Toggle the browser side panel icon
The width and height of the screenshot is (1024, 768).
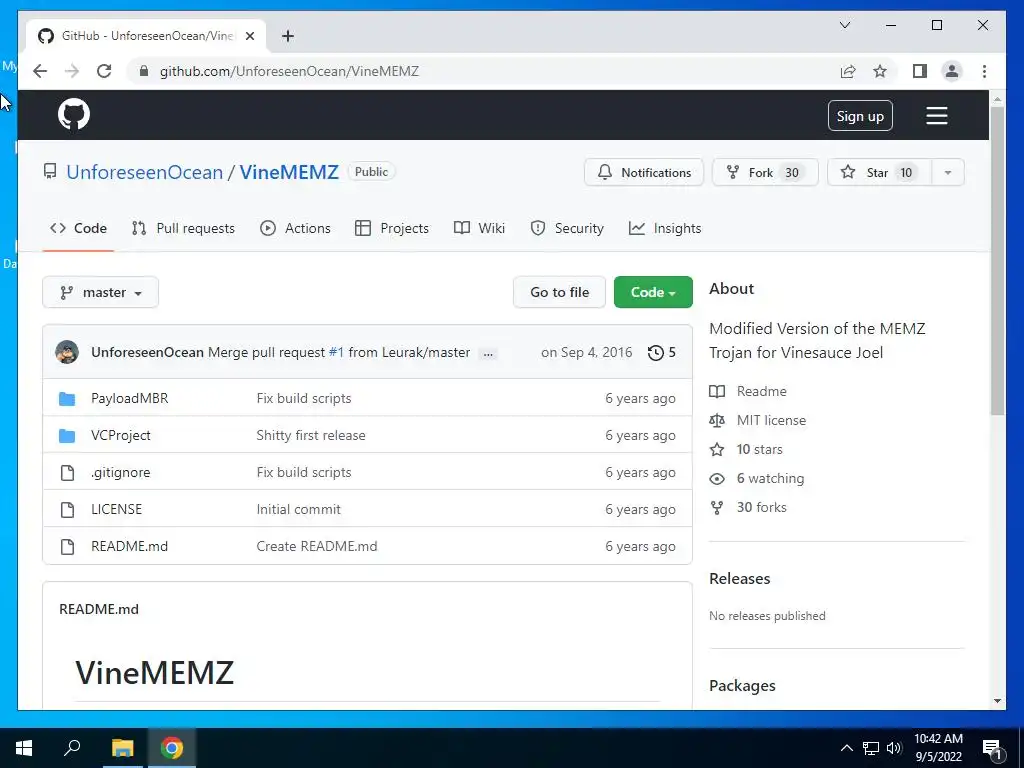coord(920,71)
